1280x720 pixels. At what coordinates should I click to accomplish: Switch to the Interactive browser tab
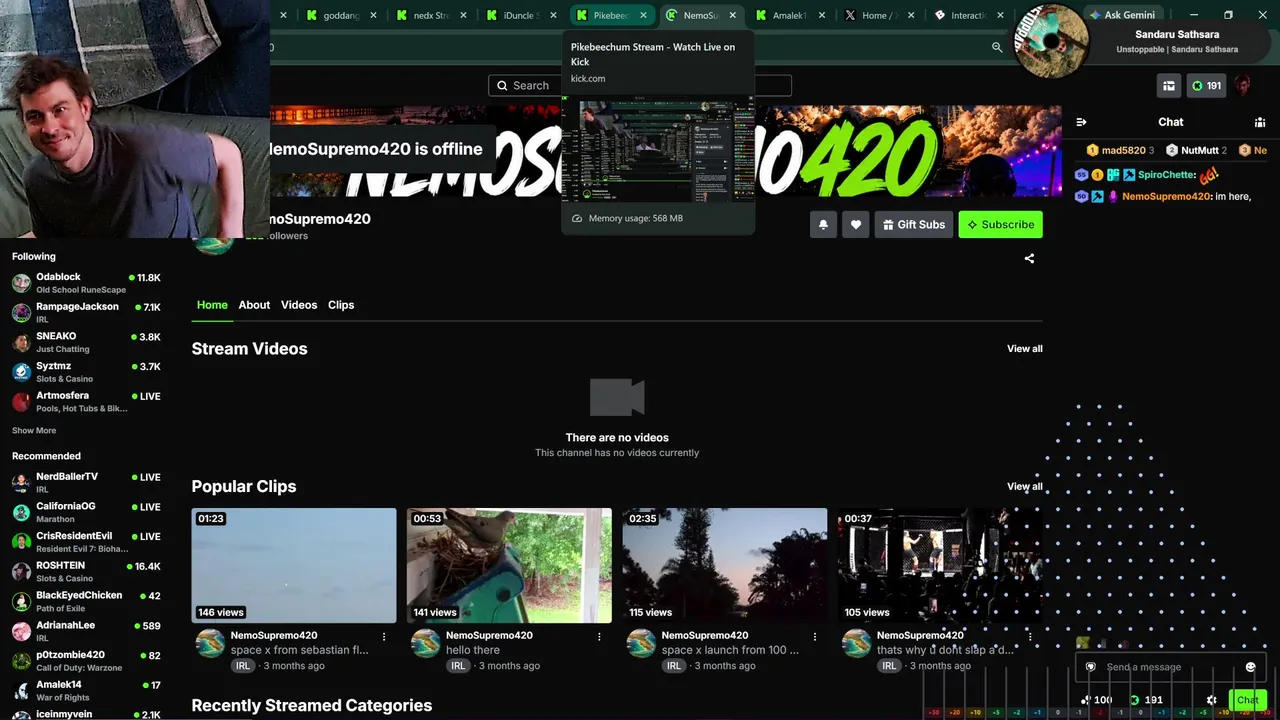[x=969, y=15]
